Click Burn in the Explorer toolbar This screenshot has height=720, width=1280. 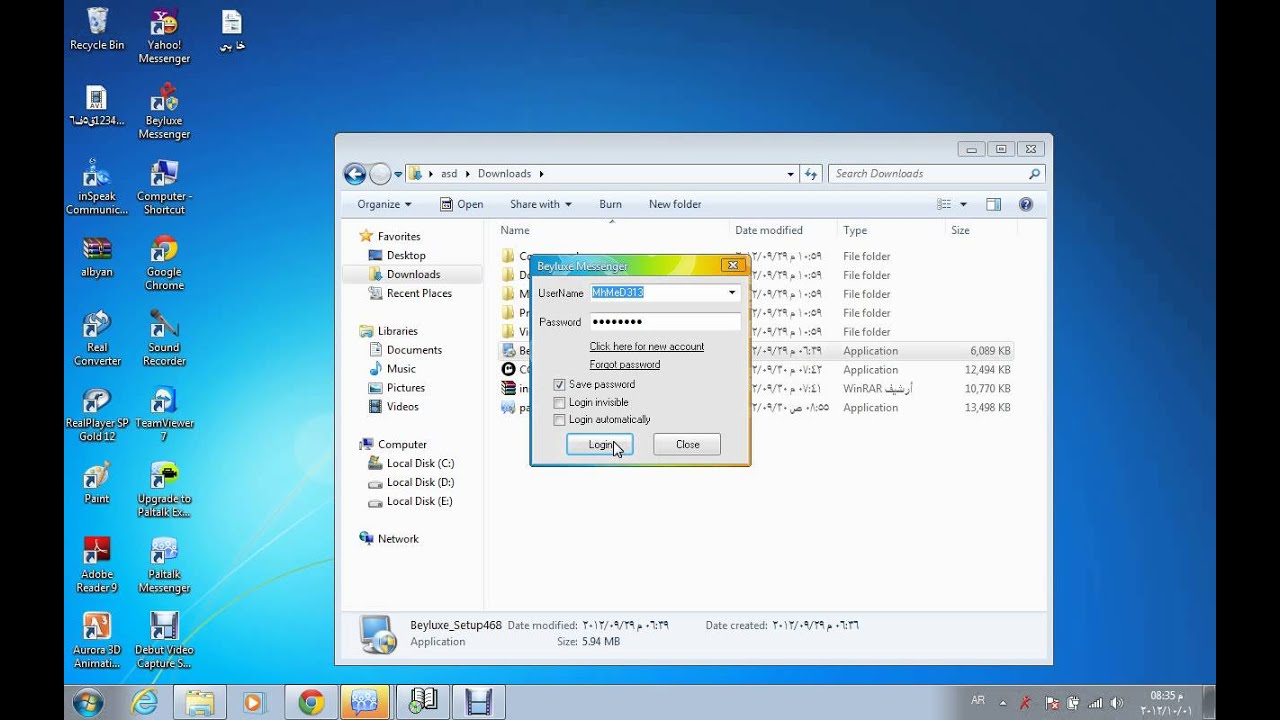pyautogui.click(x=610, y=204)
